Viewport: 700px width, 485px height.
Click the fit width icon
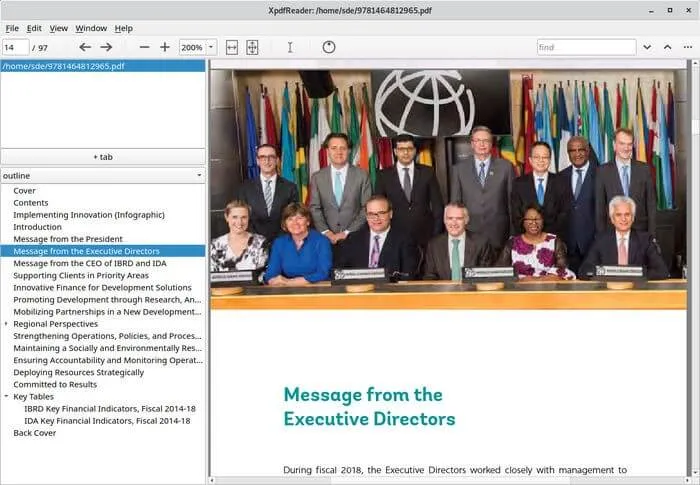232,47
